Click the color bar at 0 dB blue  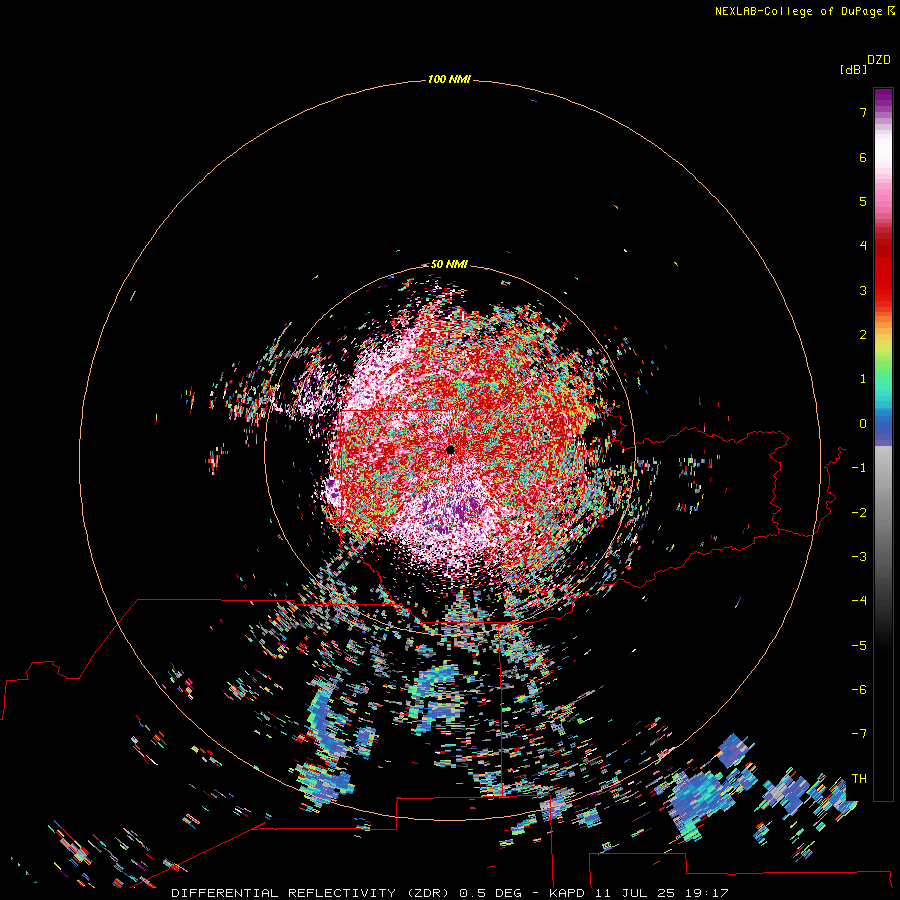[883, 424]
